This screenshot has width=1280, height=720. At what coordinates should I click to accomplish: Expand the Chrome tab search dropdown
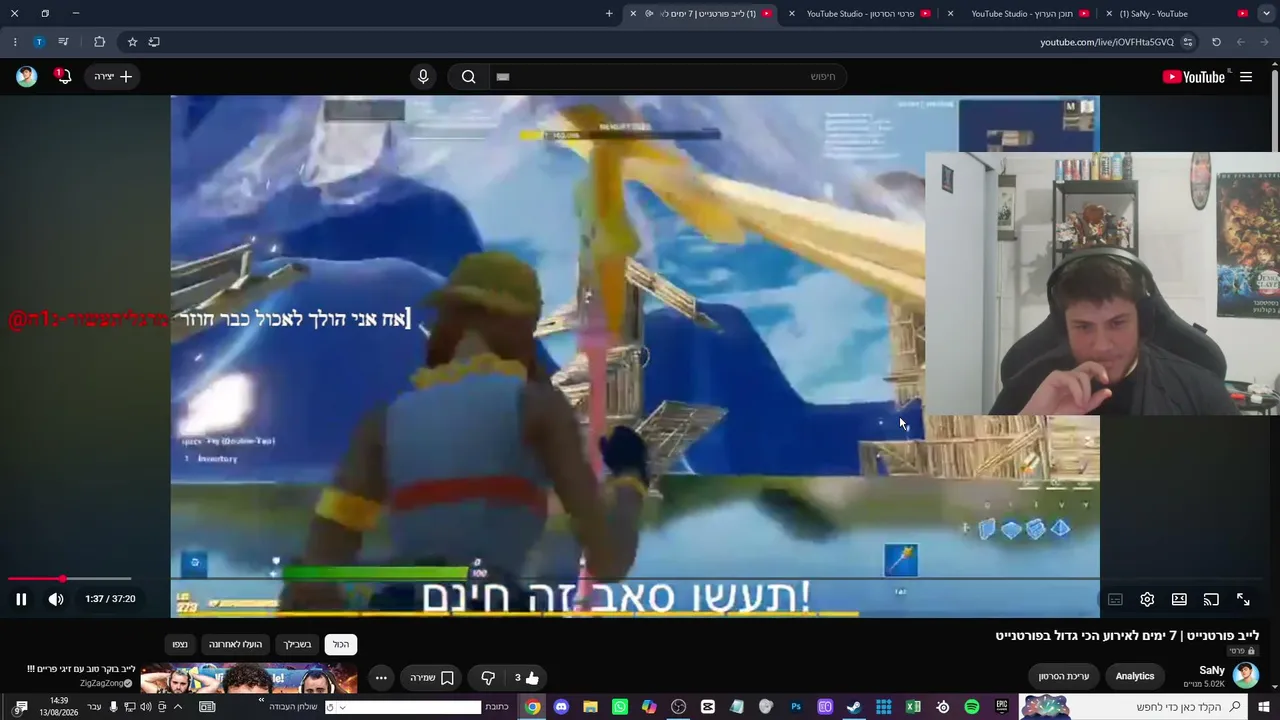[1266, 14]
